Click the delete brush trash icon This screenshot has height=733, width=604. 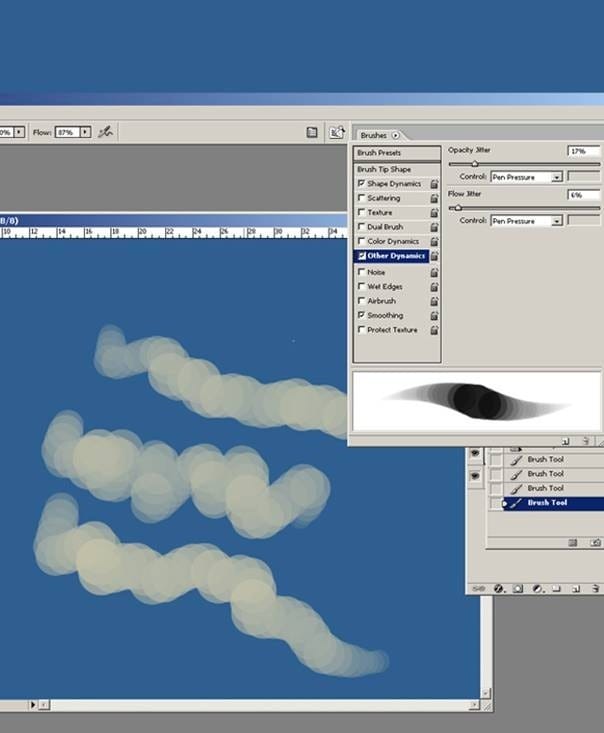pyautogui.click(x=587, y=440)
